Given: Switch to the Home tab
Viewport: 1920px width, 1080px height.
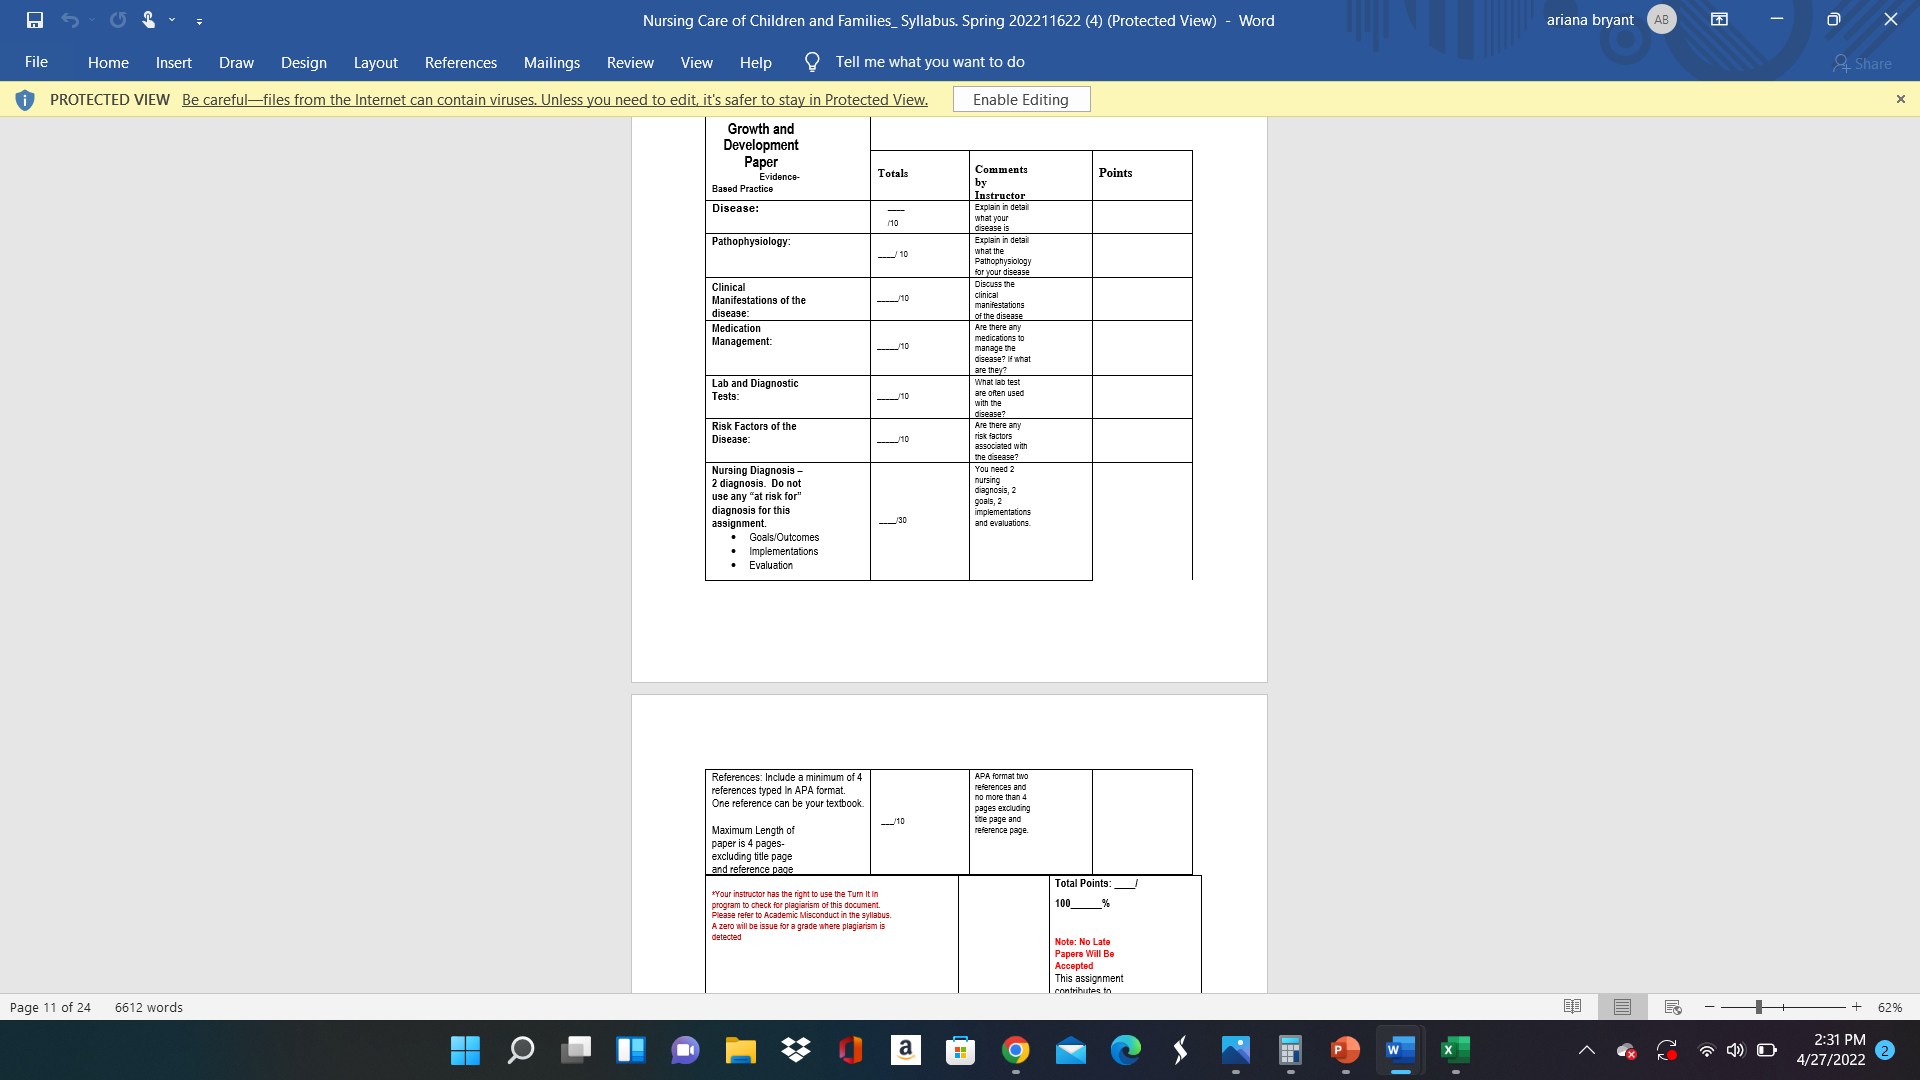Looking at the screenshot, I should click(108, 62).
